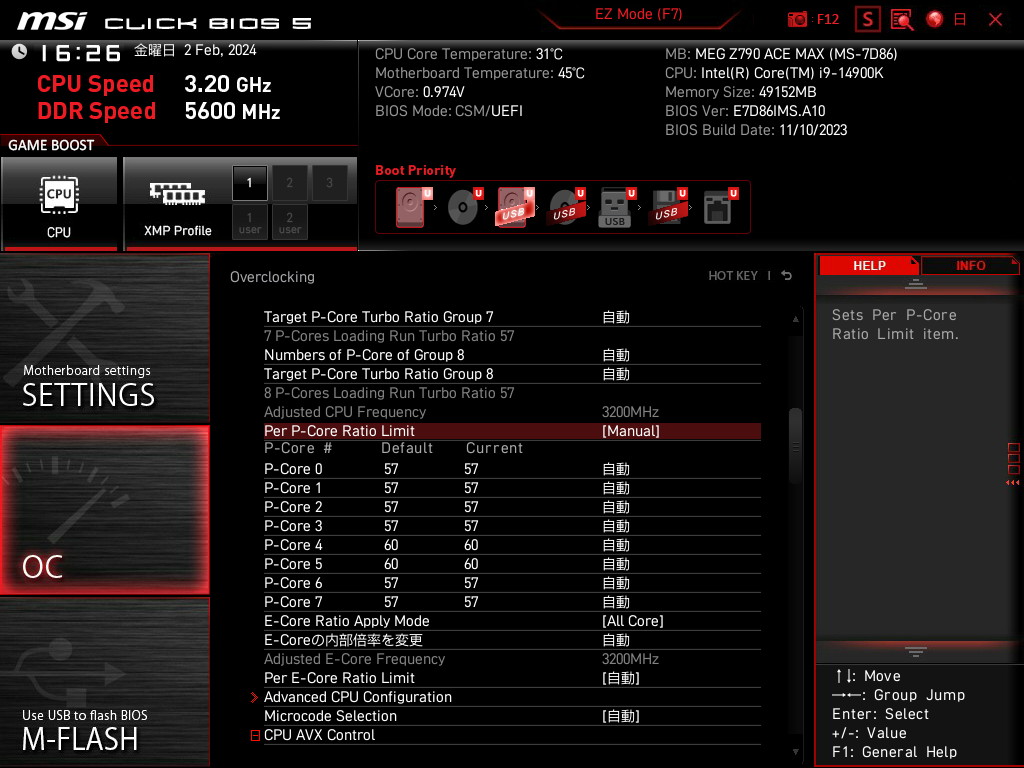Set Target P-Core Turbo Ratio Group 8 value

coord(615,374)
